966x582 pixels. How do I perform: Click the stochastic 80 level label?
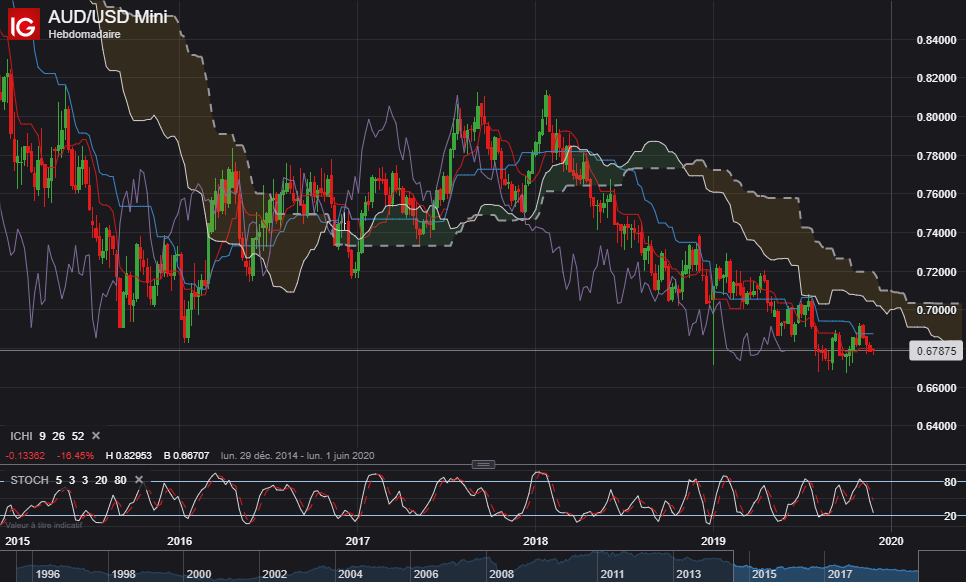pyautogui.click(x=950, y=482)
